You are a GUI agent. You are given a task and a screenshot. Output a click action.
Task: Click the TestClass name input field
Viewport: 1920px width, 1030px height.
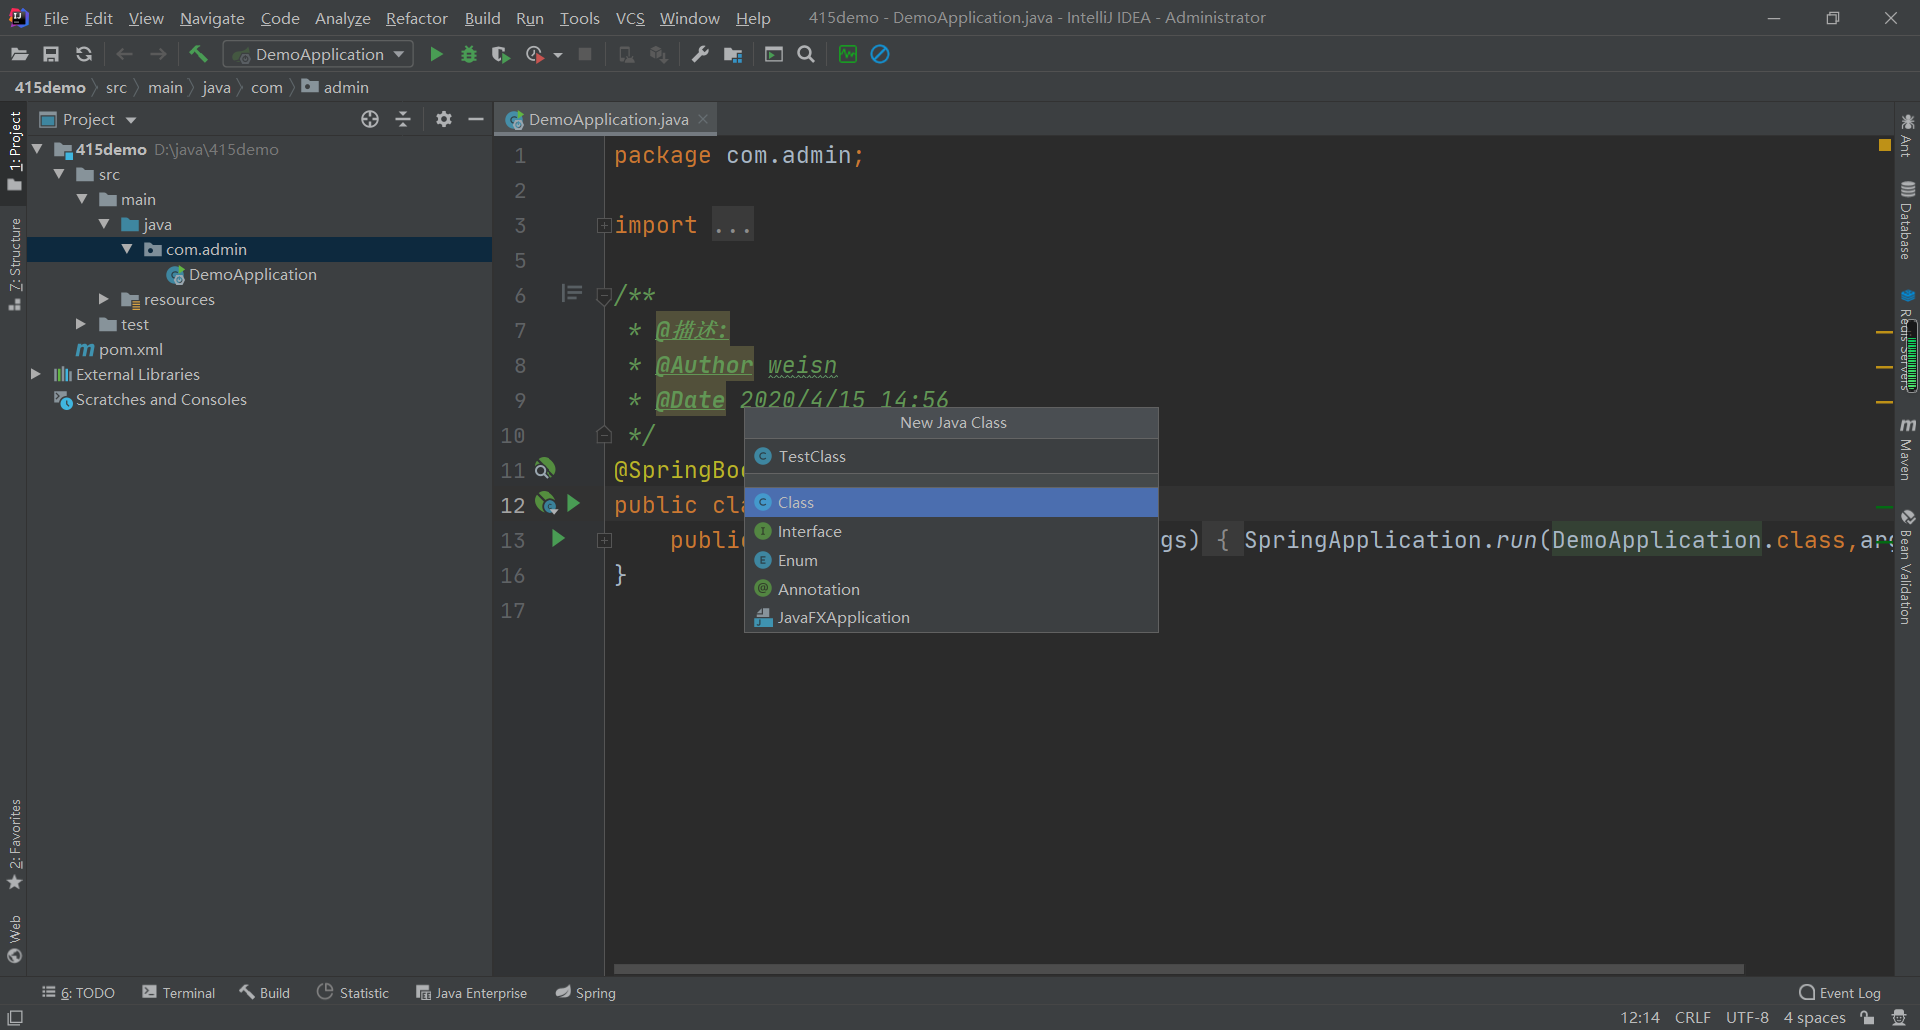[x=951, y=456]
